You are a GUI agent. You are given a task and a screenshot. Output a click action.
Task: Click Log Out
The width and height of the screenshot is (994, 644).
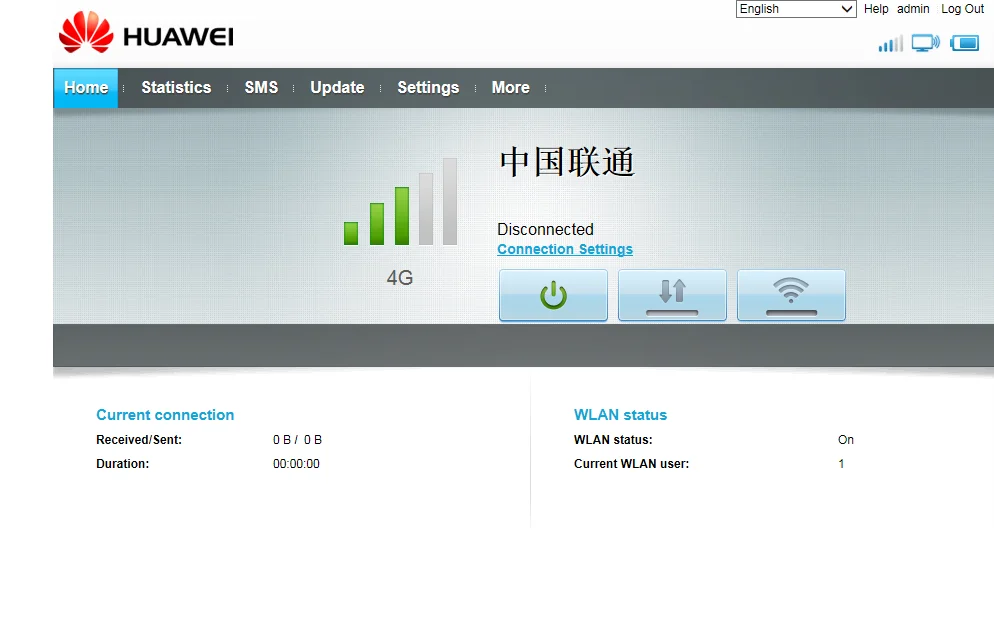pos(962,9)
